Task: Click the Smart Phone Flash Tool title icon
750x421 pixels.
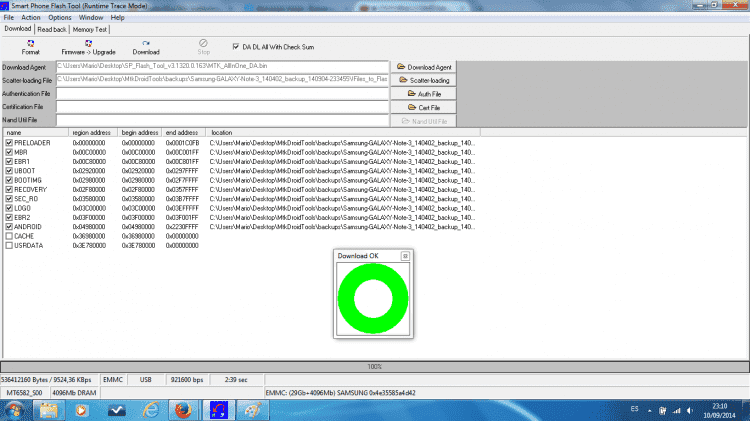Action: tap(5, 6)
